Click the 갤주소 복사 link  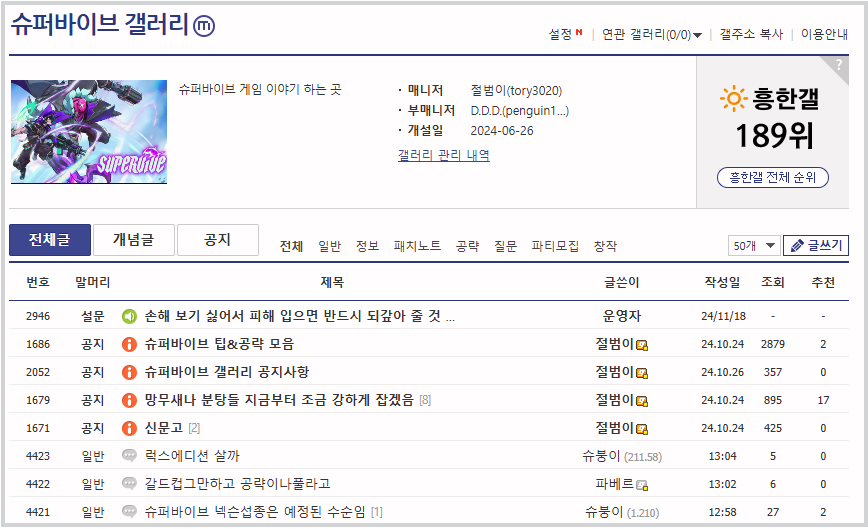point(751,35)
